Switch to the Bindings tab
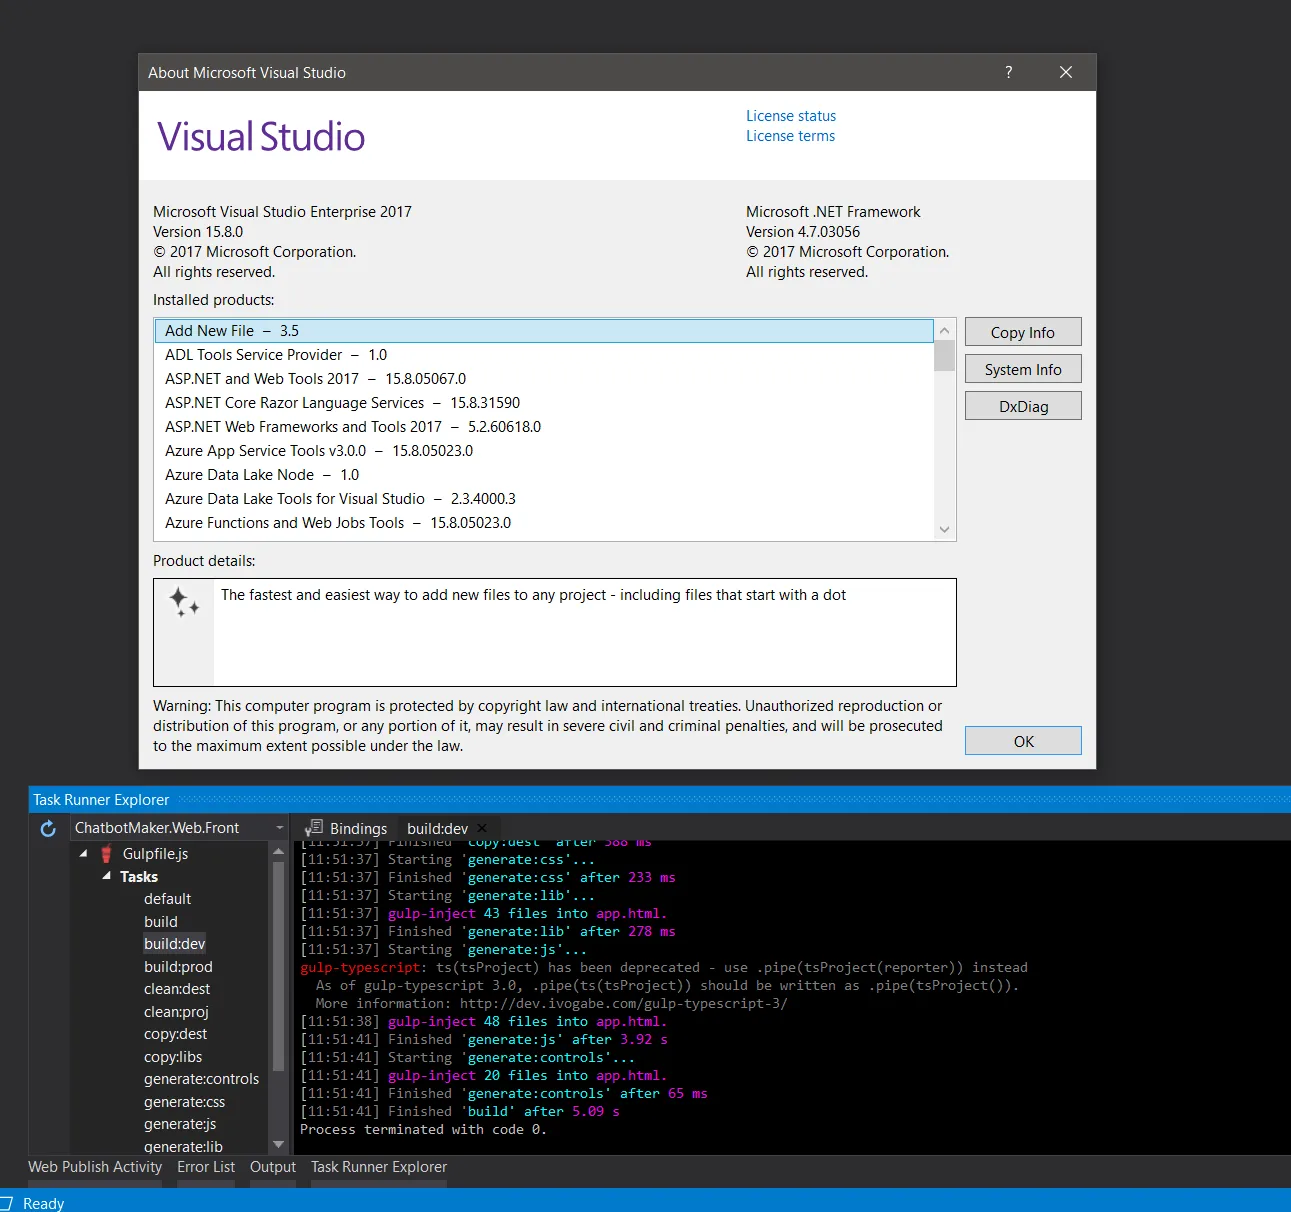Screen dimensions: 1291x1212 tap(346, 828)
